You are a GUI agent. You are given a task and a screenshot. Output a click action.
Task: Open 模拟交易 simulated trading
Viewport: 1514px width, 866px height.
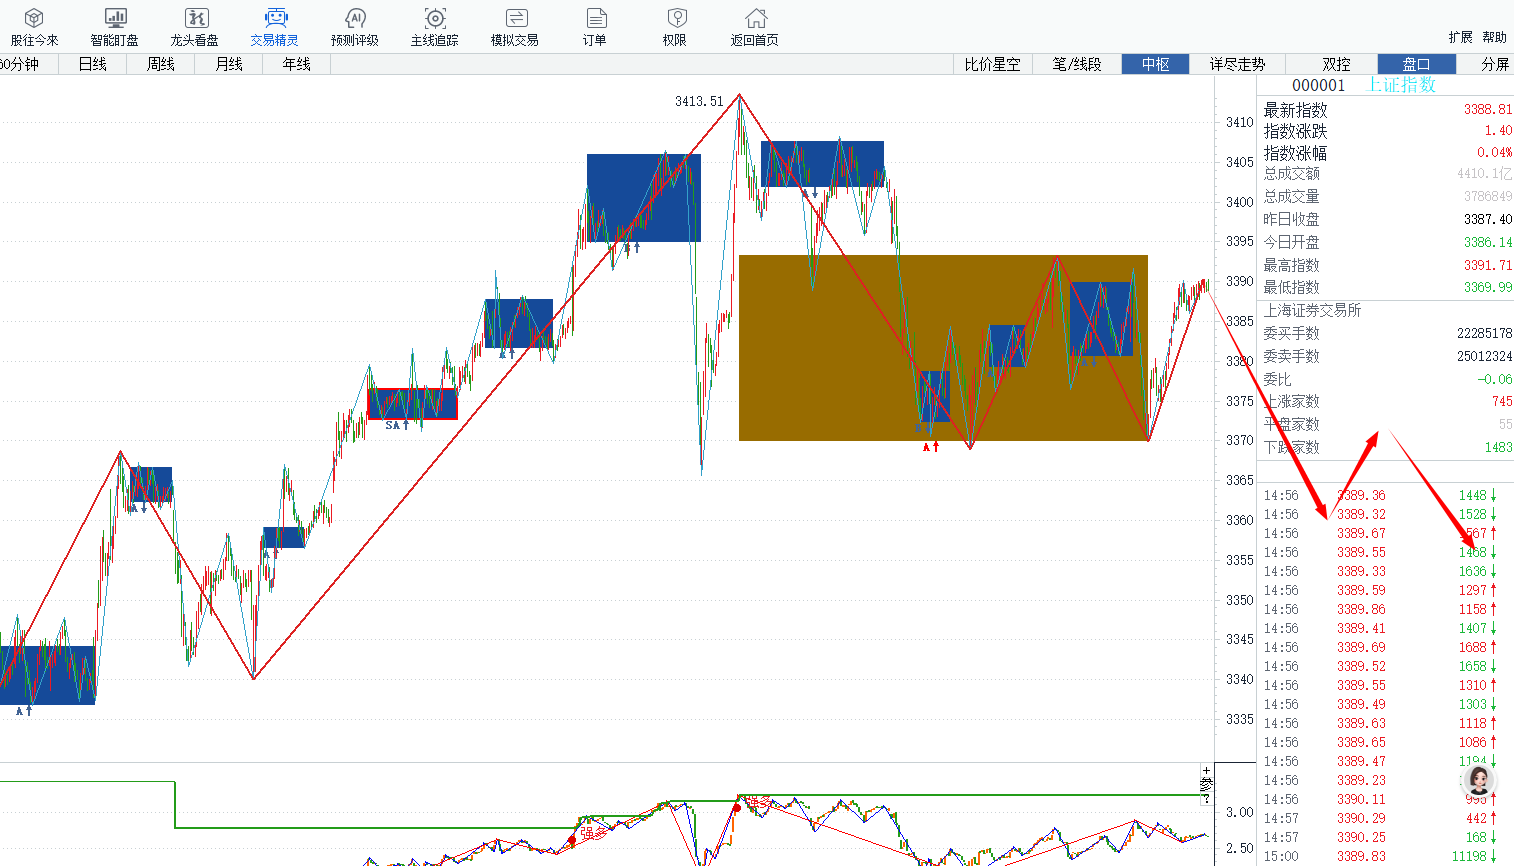(515, 27)
